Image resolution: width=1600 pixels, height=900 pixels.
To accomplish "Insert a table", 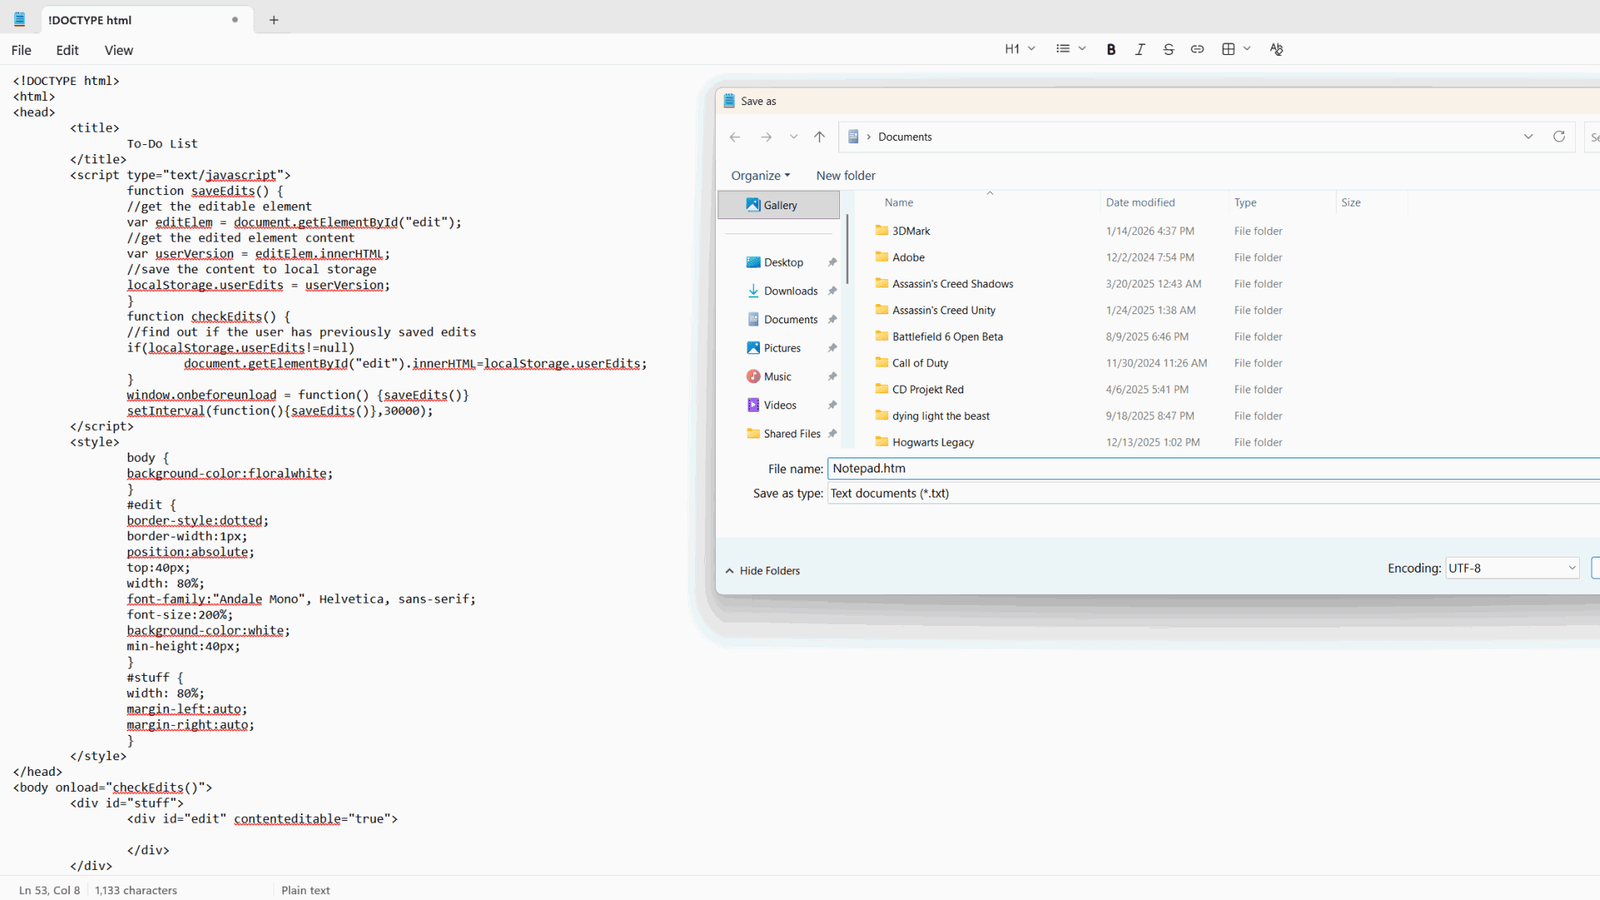I will pos(1228,48).
